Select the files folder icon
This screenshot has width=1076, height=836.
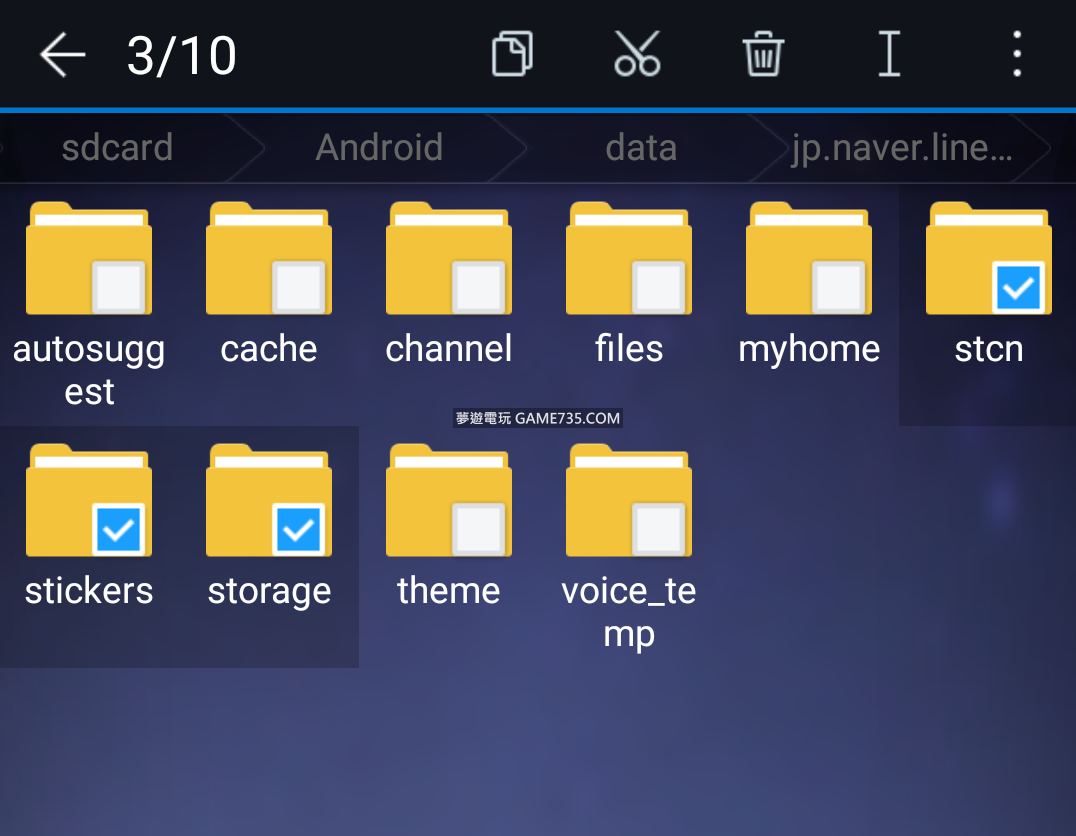tap(628, 258)
